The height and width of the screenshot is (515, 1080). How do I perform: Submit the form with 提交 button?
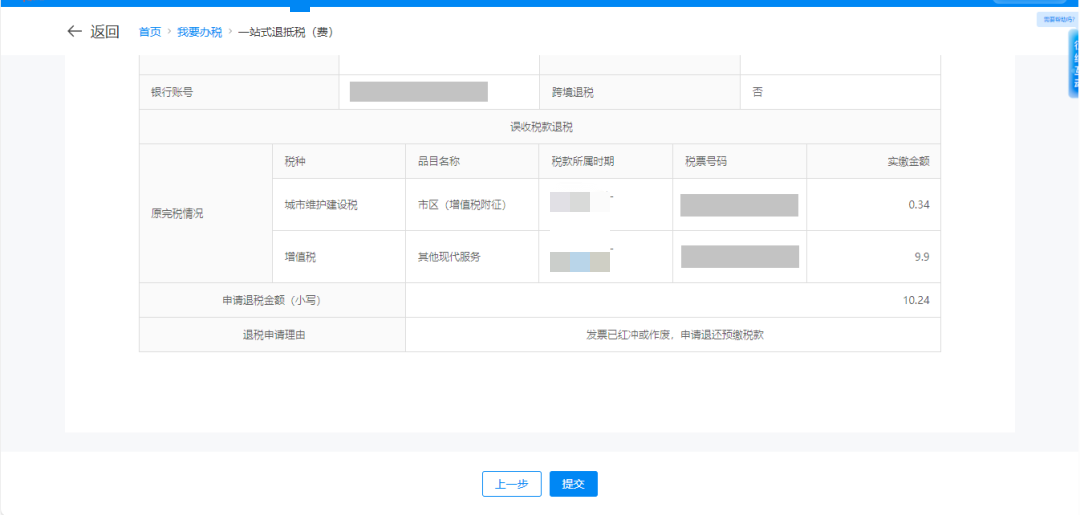pos(573,484)
